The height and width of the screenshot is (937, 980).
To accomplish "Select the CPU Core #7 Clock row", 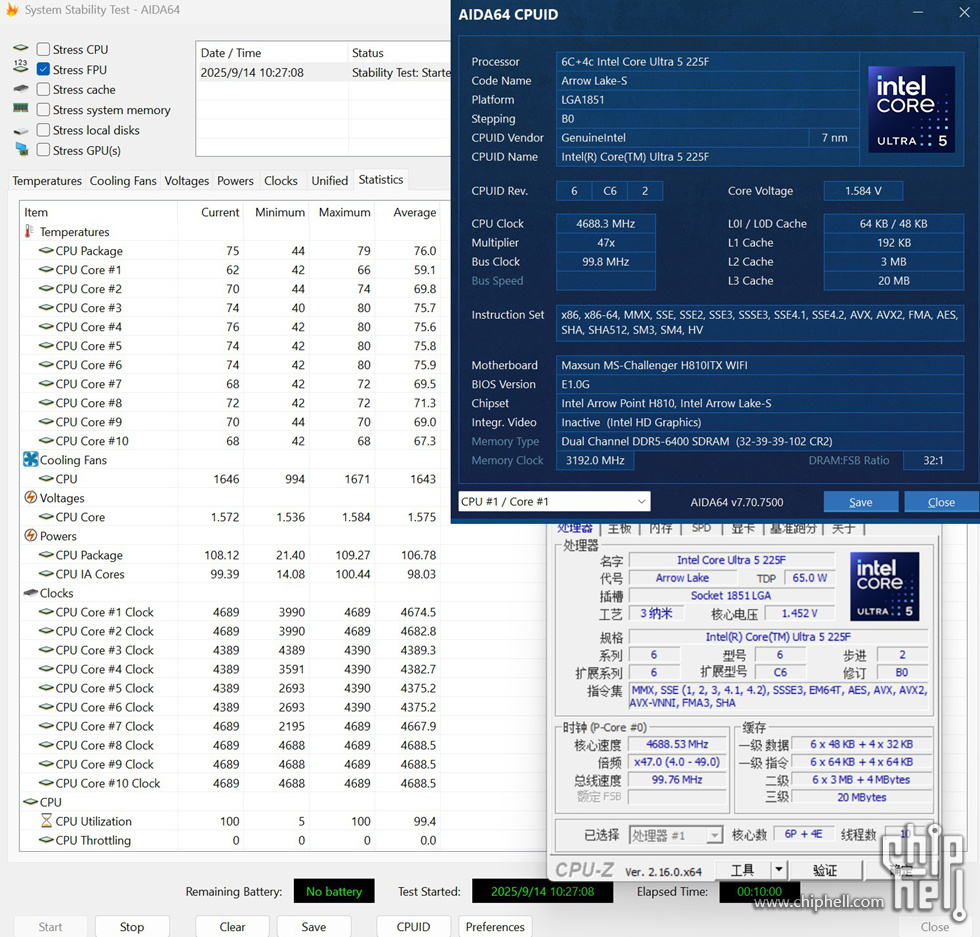I will click(230, 726).
